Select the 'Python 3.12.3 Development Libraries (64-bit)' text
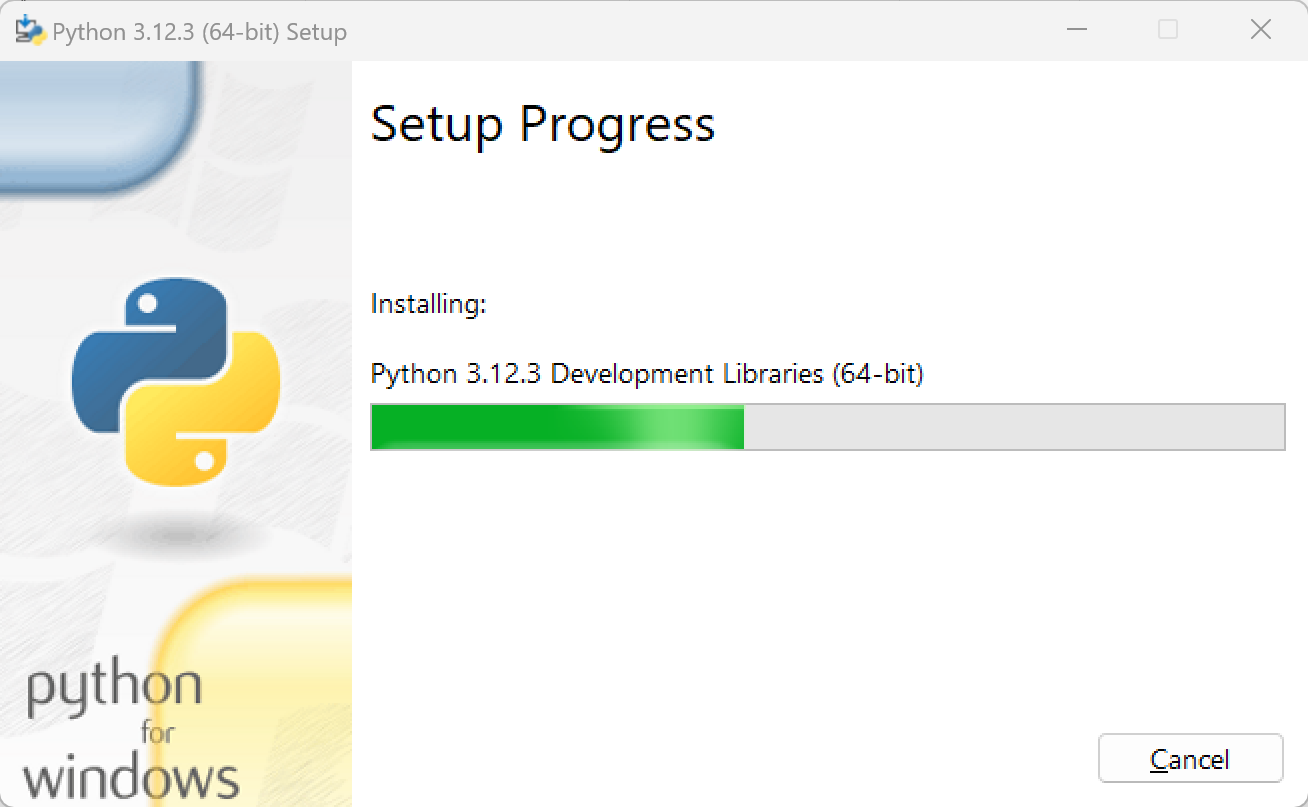The image size is (1308, 807). coord(646,373)
